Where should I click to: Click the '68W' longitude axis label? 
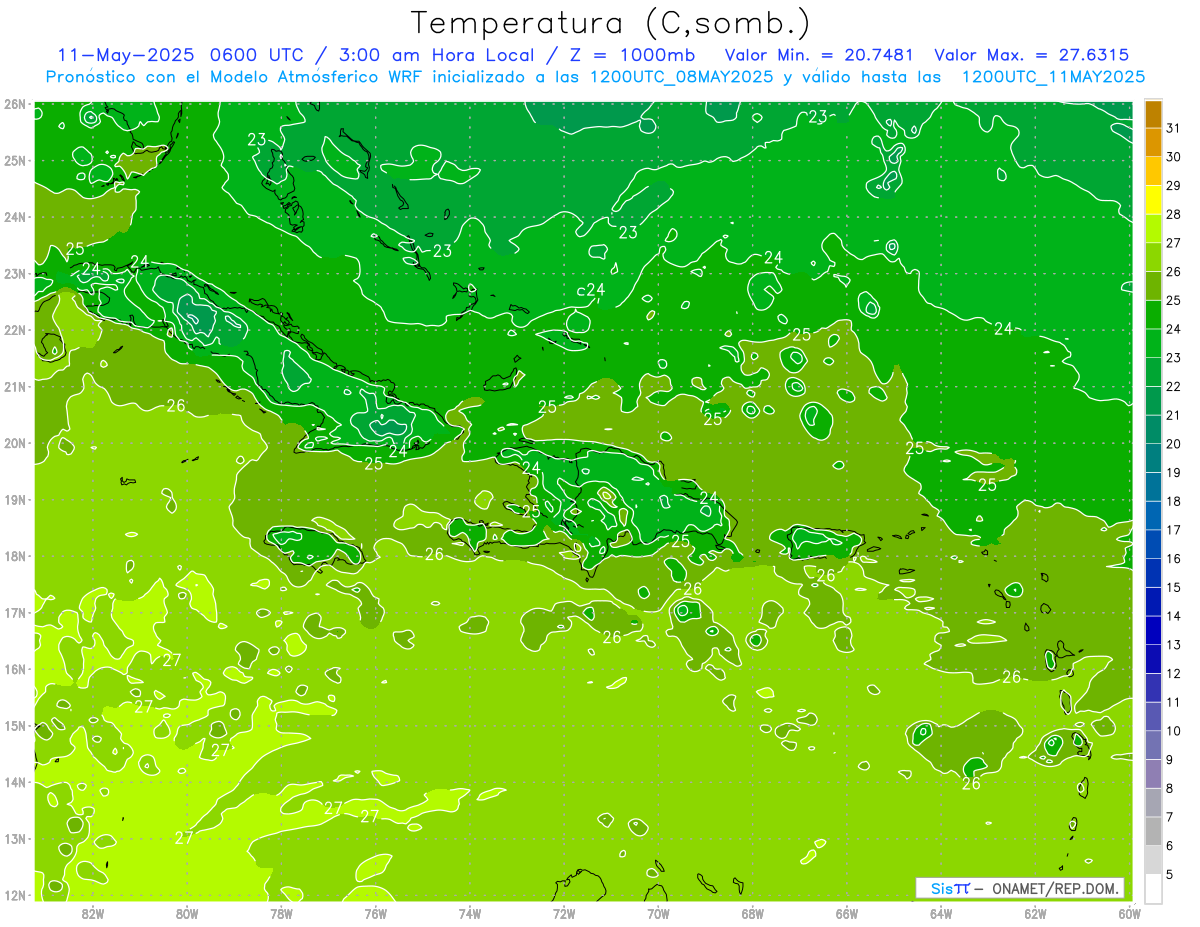click(x=752, y=913)
